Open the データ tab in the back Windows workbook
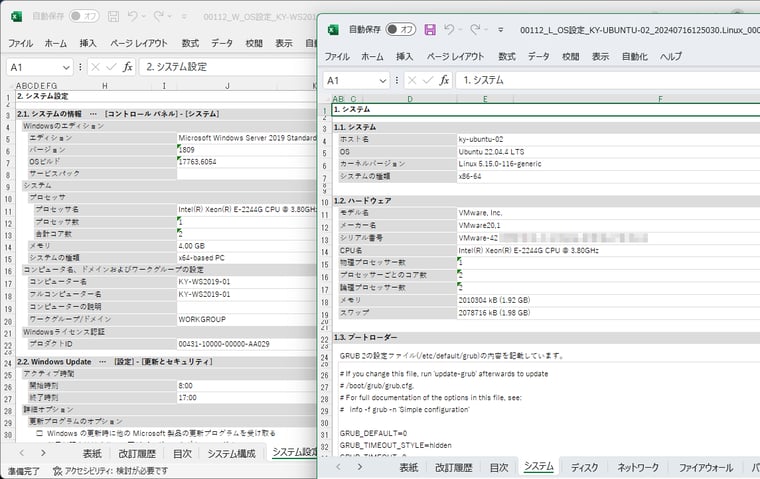 click(222, 44)
